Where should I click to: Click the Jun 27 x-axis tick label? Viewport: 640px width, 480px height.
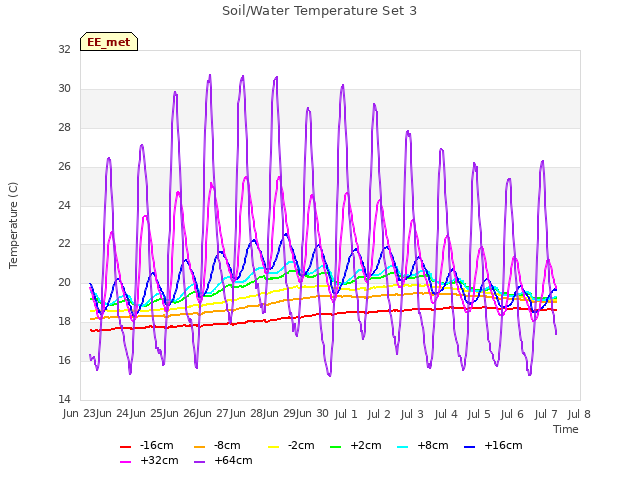point(214,414)
